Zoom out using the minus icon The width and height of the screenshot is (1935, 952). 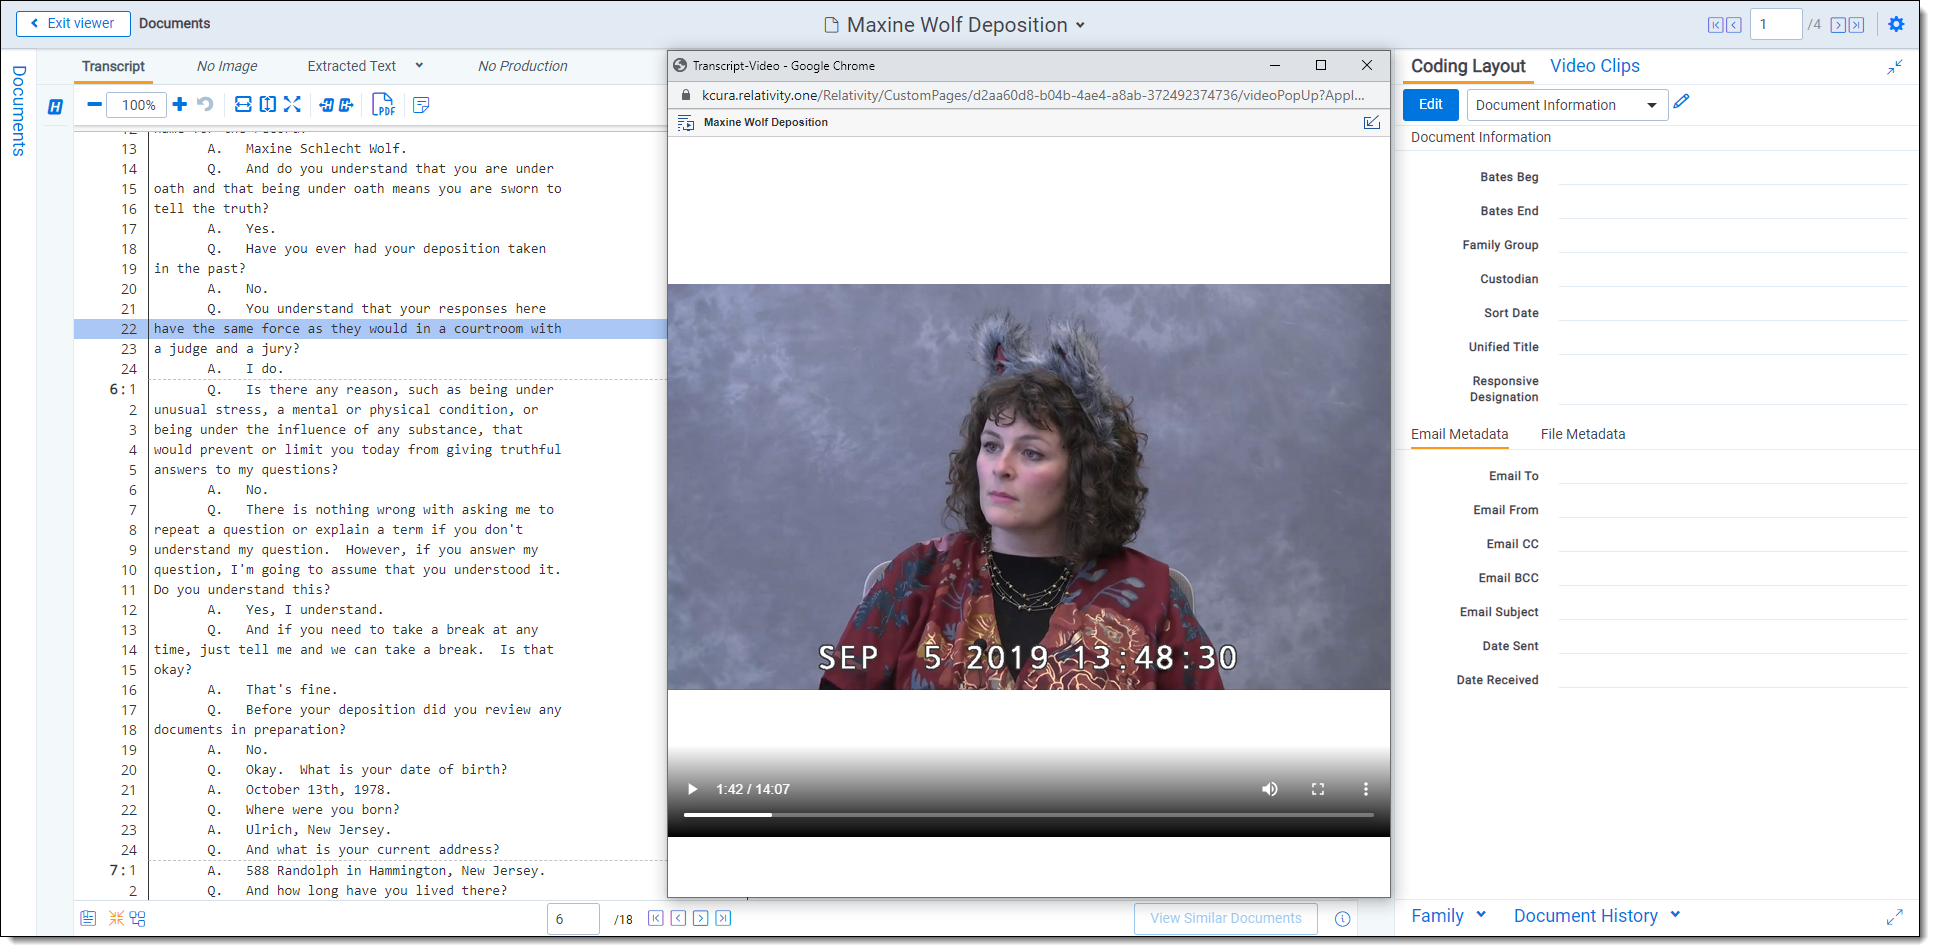[94, 105]
